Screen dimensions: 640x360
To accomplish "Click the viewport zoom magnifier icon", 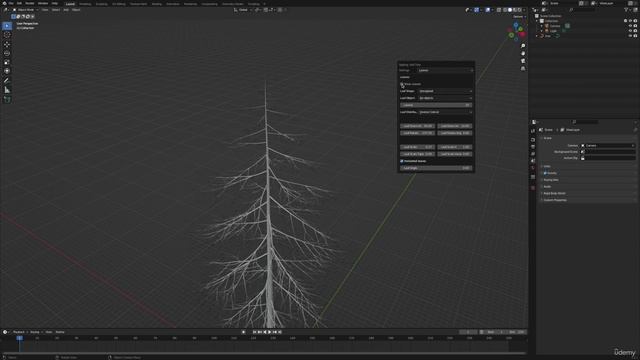I will (523, 46).
